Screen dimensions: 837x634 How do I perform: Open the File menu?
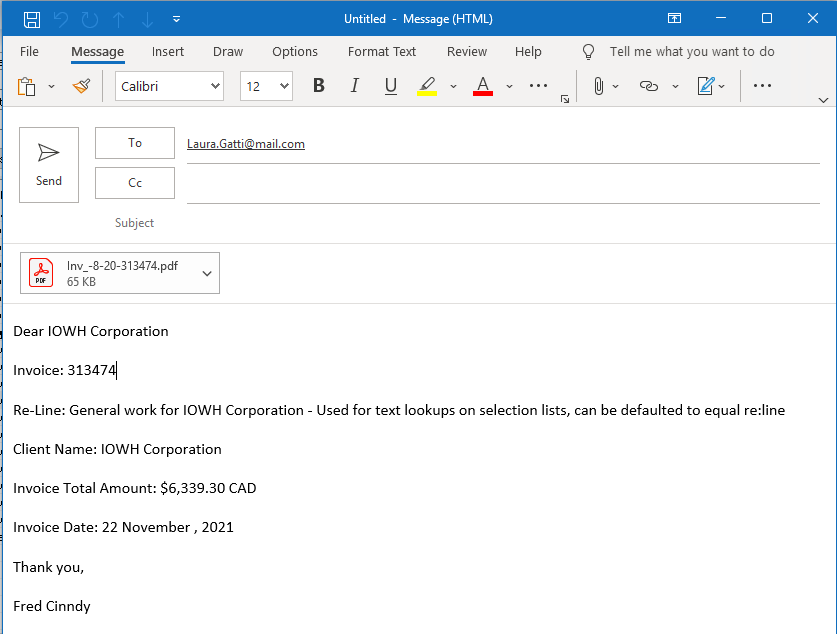coord(29,52)
